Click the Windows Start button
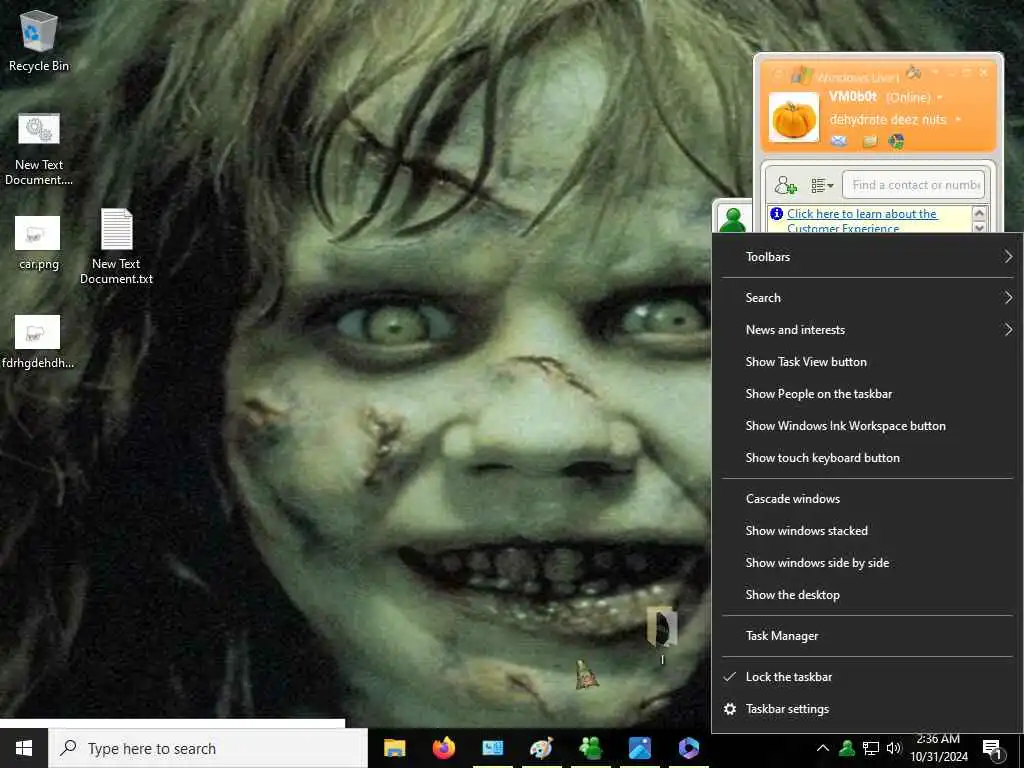1024x768 pixels. [24, 748]
